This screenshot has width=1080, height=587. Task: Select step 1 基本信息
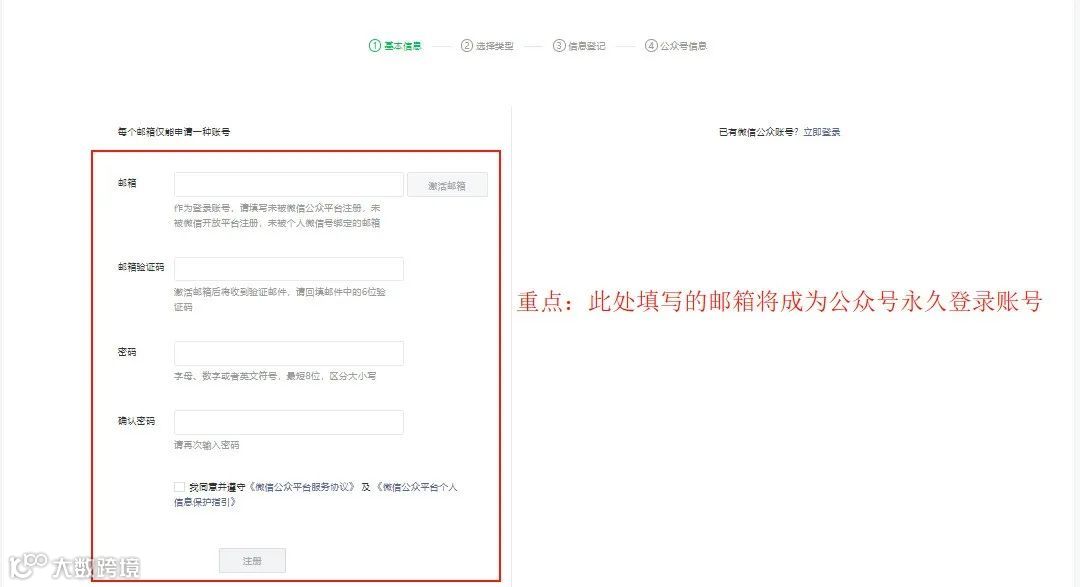coord(395,45)
